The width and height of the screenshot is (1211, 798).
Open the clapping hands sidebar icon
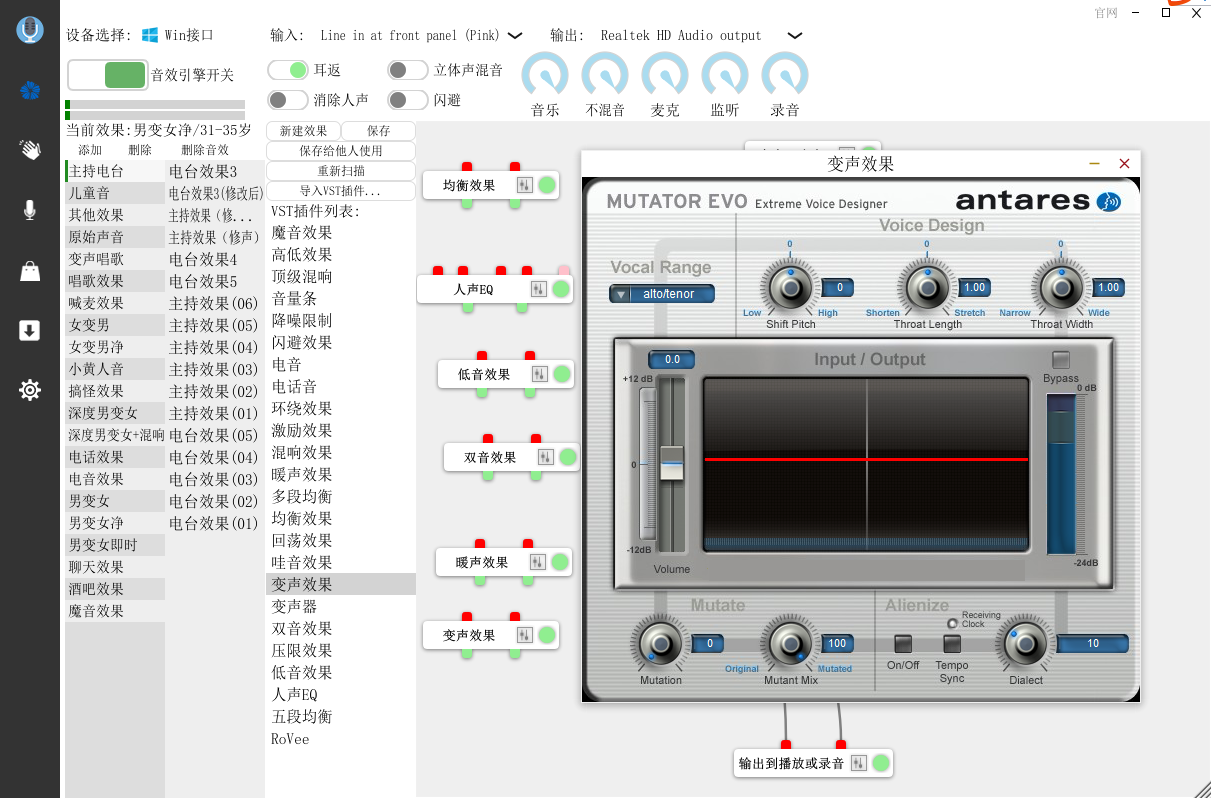pos(30,150)
